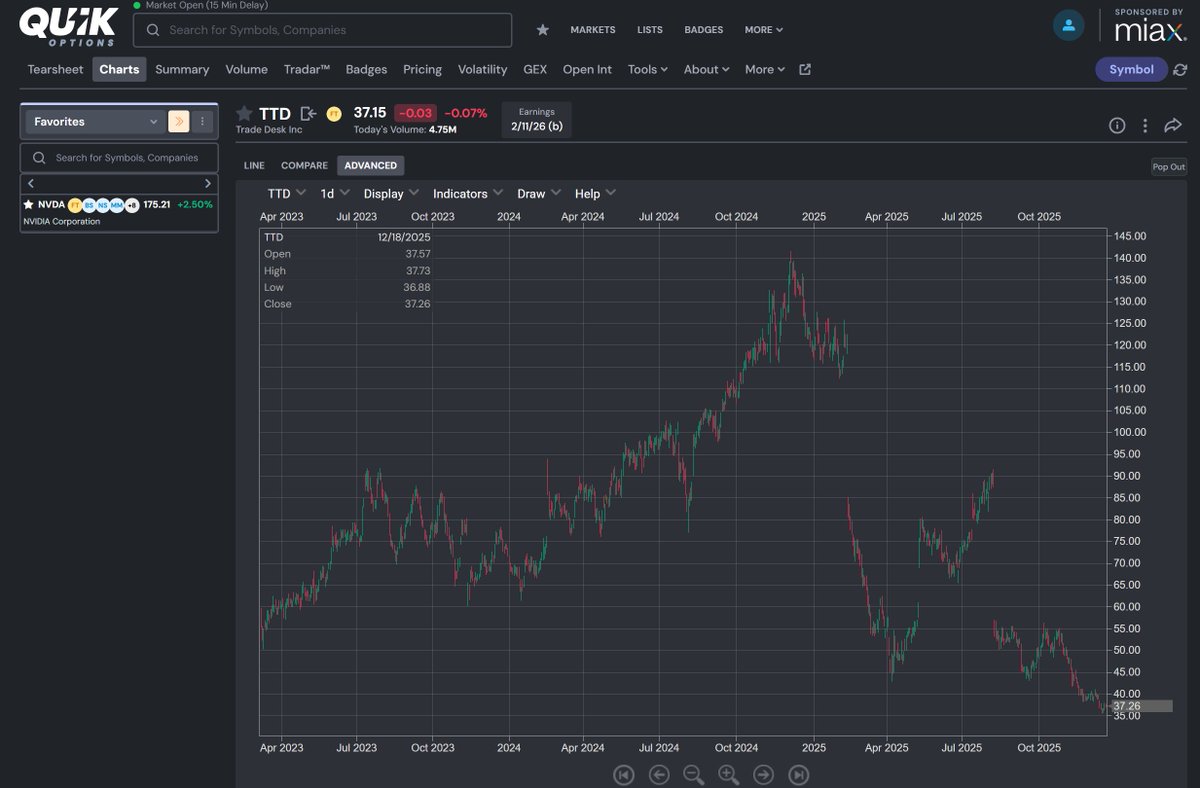Image resolution: width=1200 pixels, height=788 pixels.
Task: Pan chart right with forward arrow icon
Action: (763, 774)
